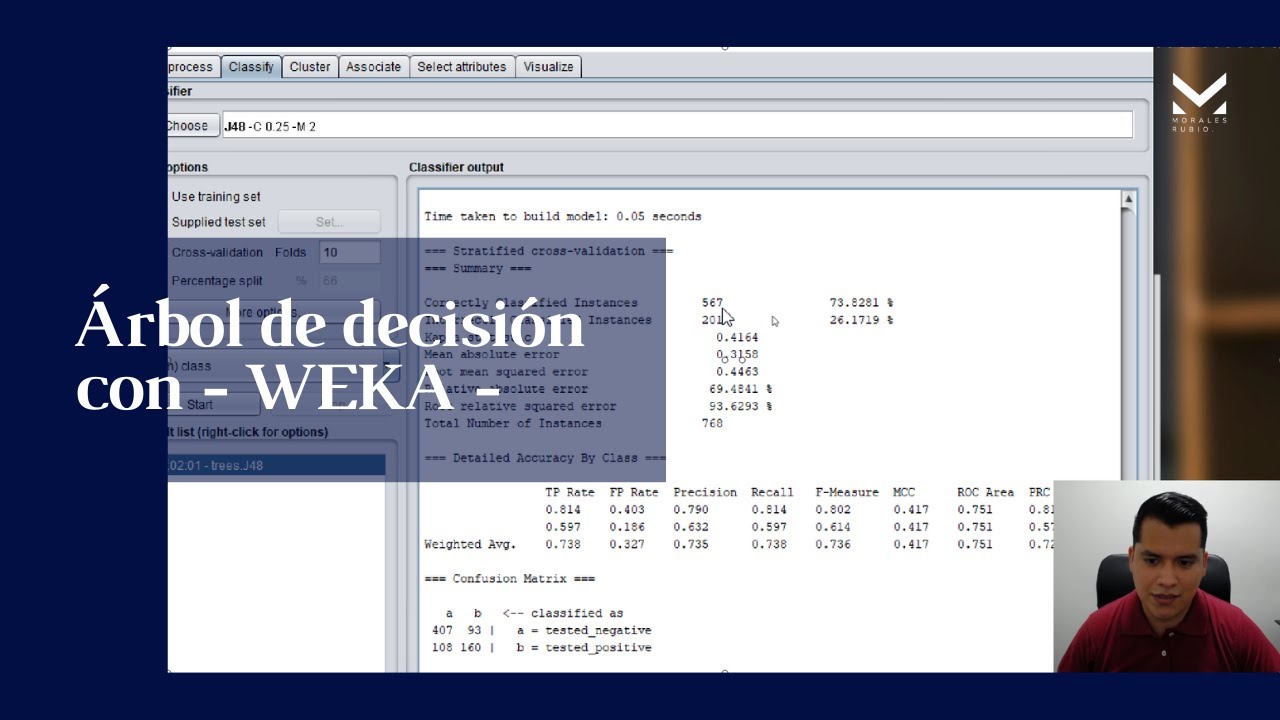Open the Preprocess tab

[x=192, y=67]
